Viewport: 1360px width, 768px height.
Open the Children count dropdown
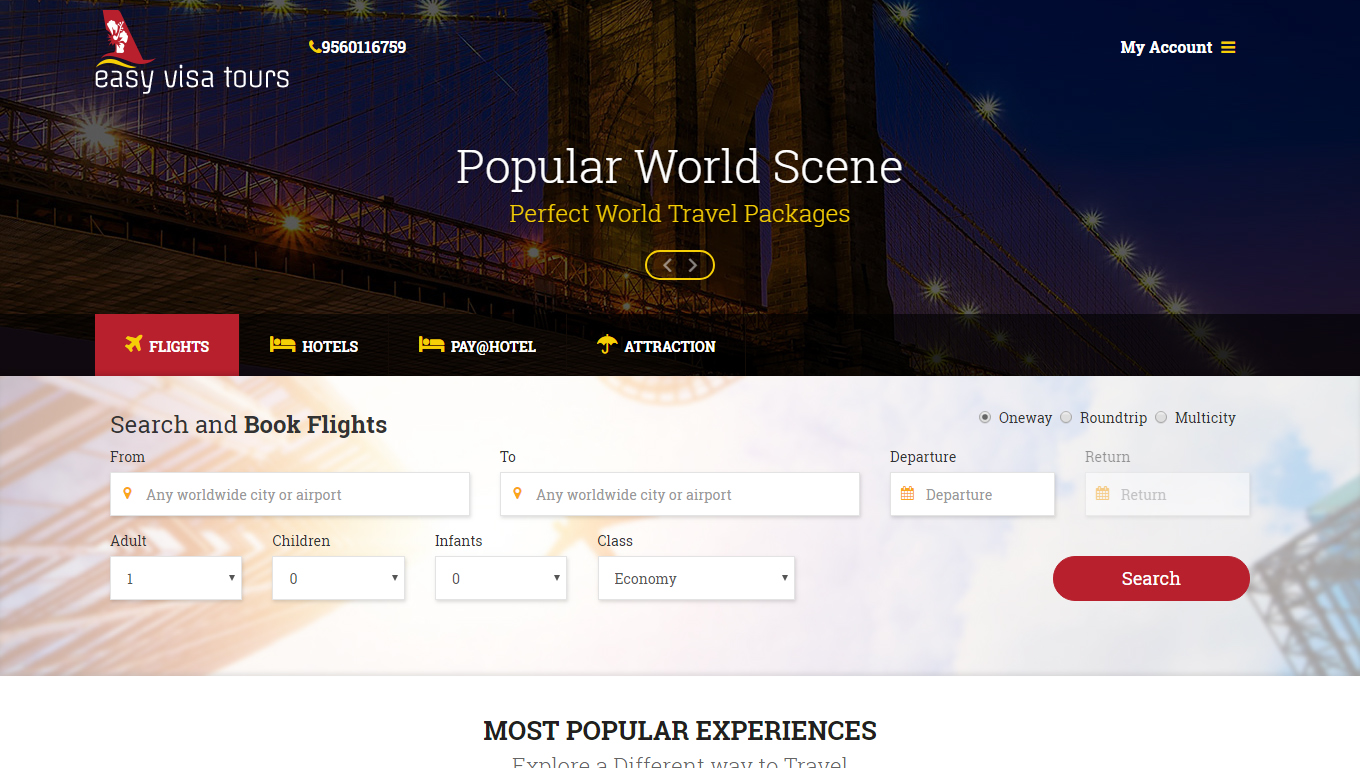click(x=339, y=578)
